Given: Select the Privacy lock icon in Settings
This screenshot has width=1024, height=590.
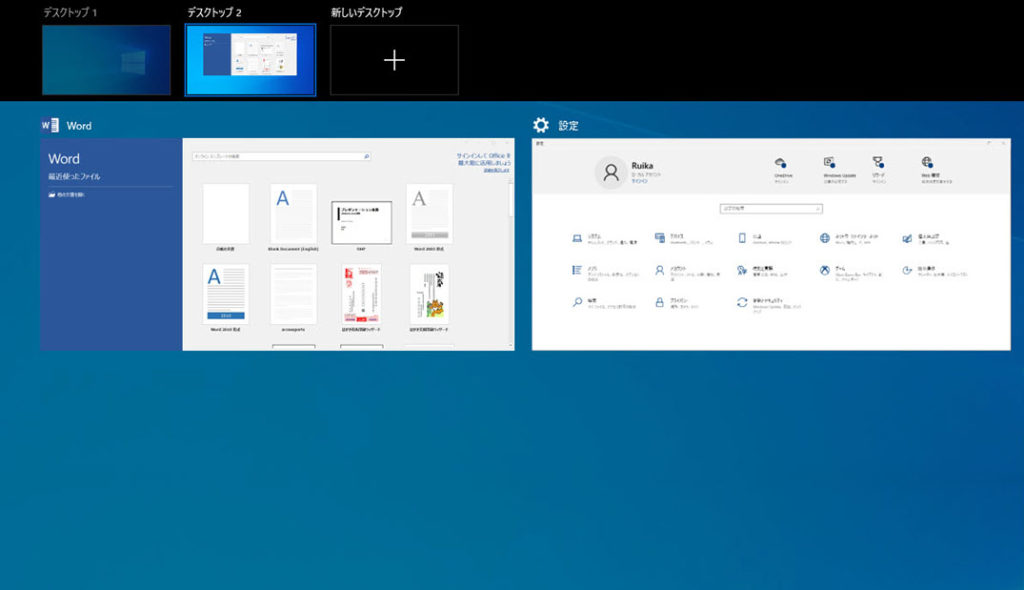Looking at the screenshot, I should [660, 301].
